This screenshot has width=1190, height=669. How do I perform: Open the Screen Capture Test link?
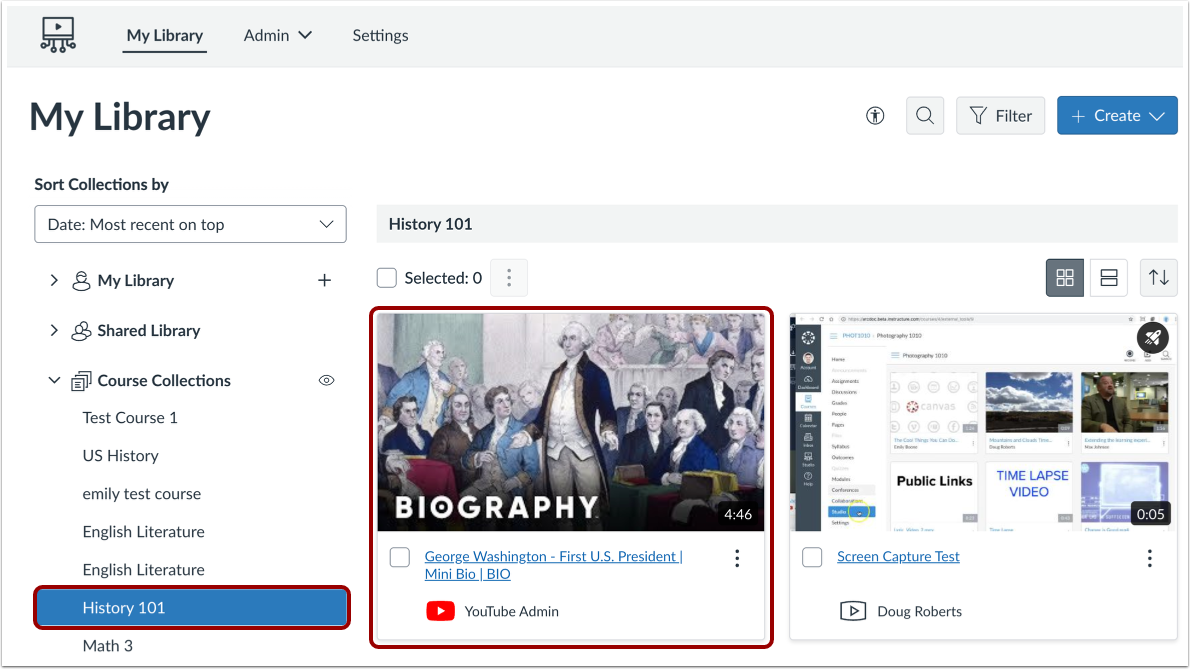tap(897, 556)
